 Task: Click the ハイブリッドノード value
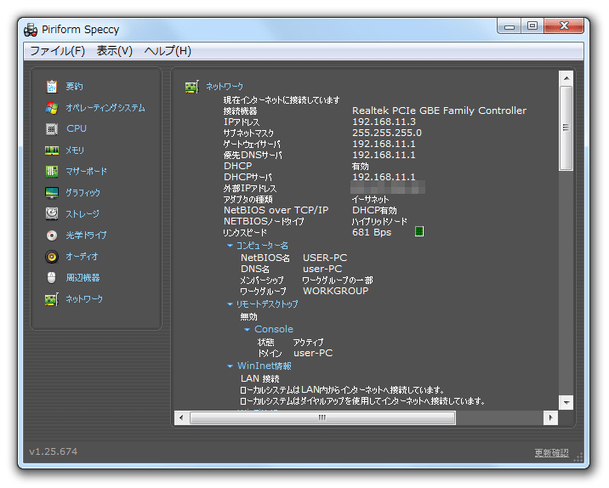[x=379, y=221]
